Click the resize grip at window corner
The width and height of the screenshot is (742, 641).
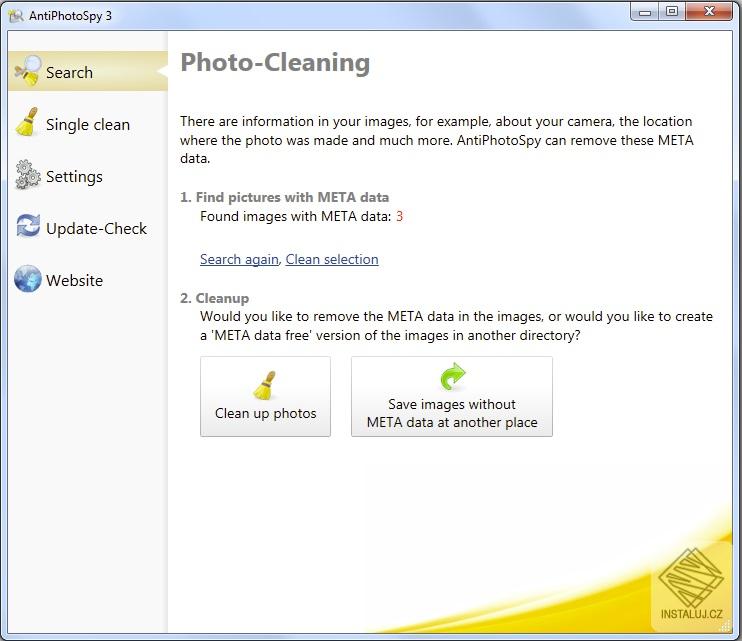pos(725,627)
